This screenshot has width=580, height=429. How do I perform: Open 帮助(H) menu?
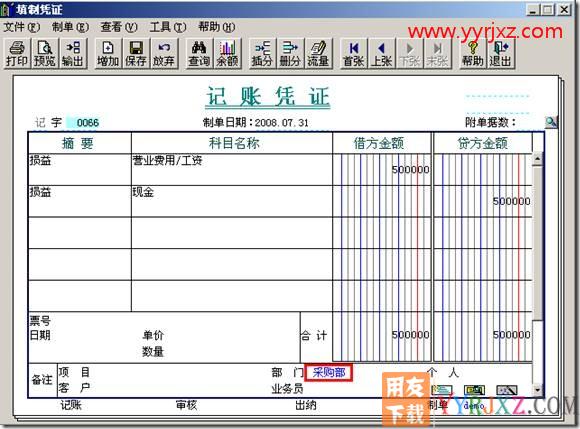coord(216,27)
